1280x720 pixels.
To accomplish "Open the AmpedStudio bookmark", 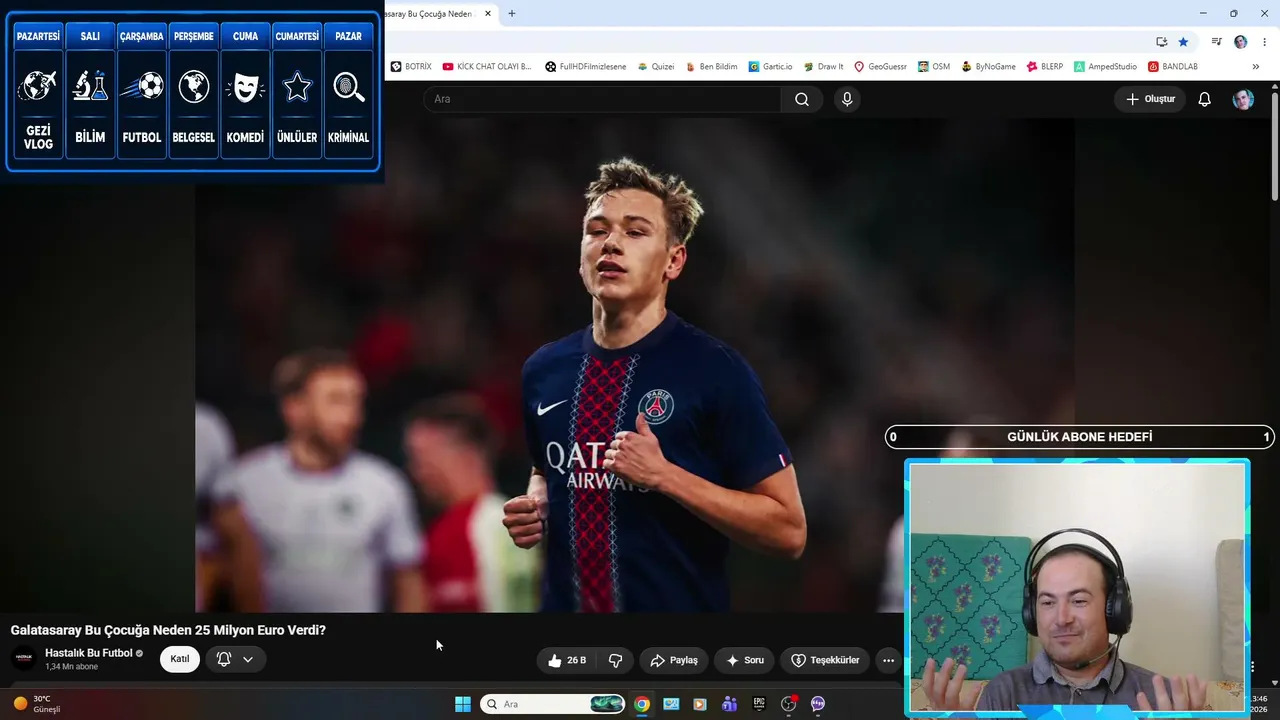I will [x=1105, y=67].
